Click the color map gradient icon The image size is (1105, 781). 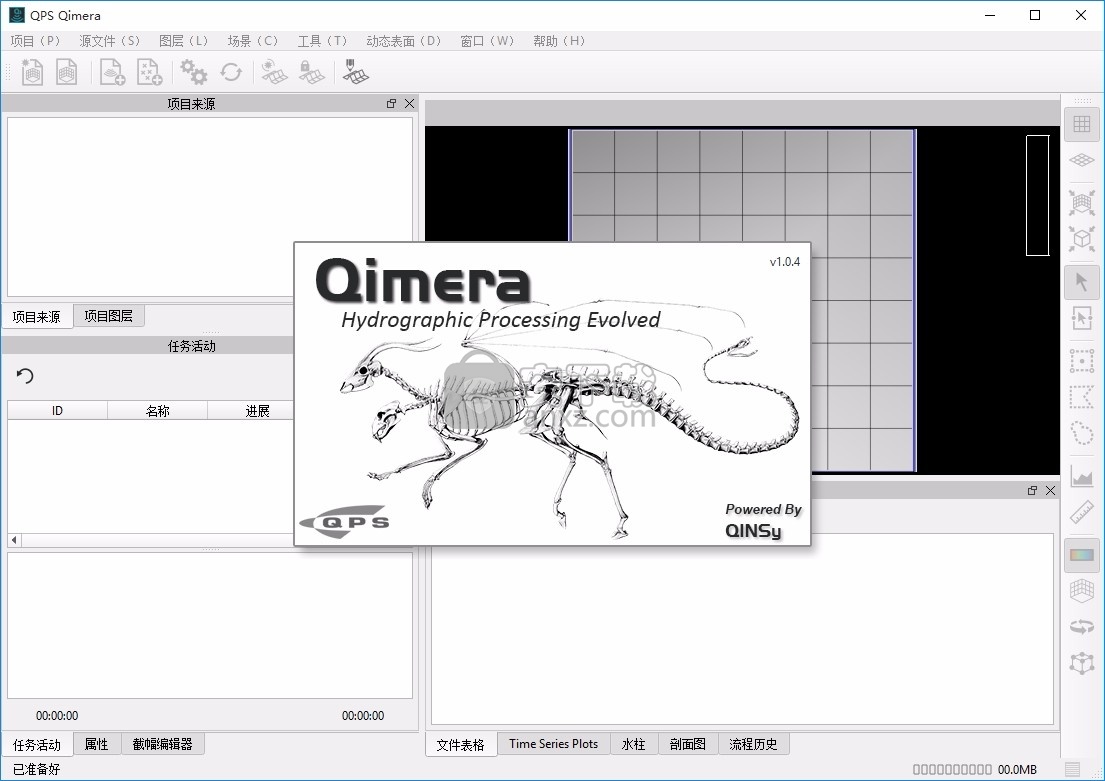pos(1082,555)
